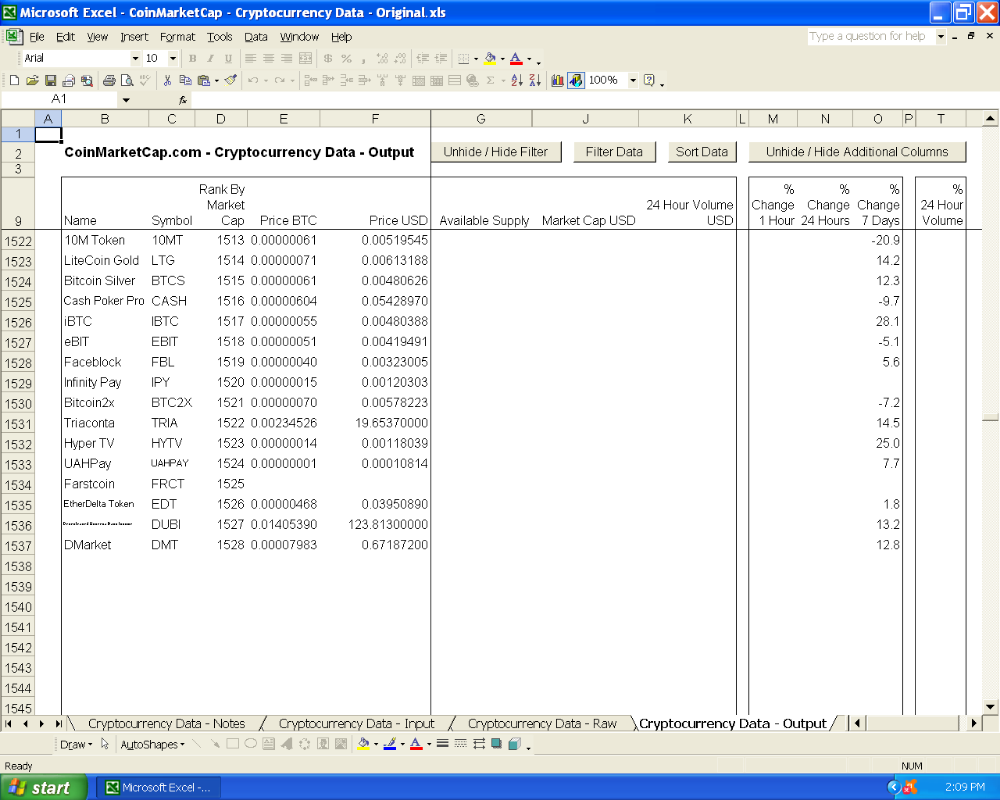1000x800 pixels.
Task: Click the Windows start button
Action: pyautogui.click(x=43, y=788)
